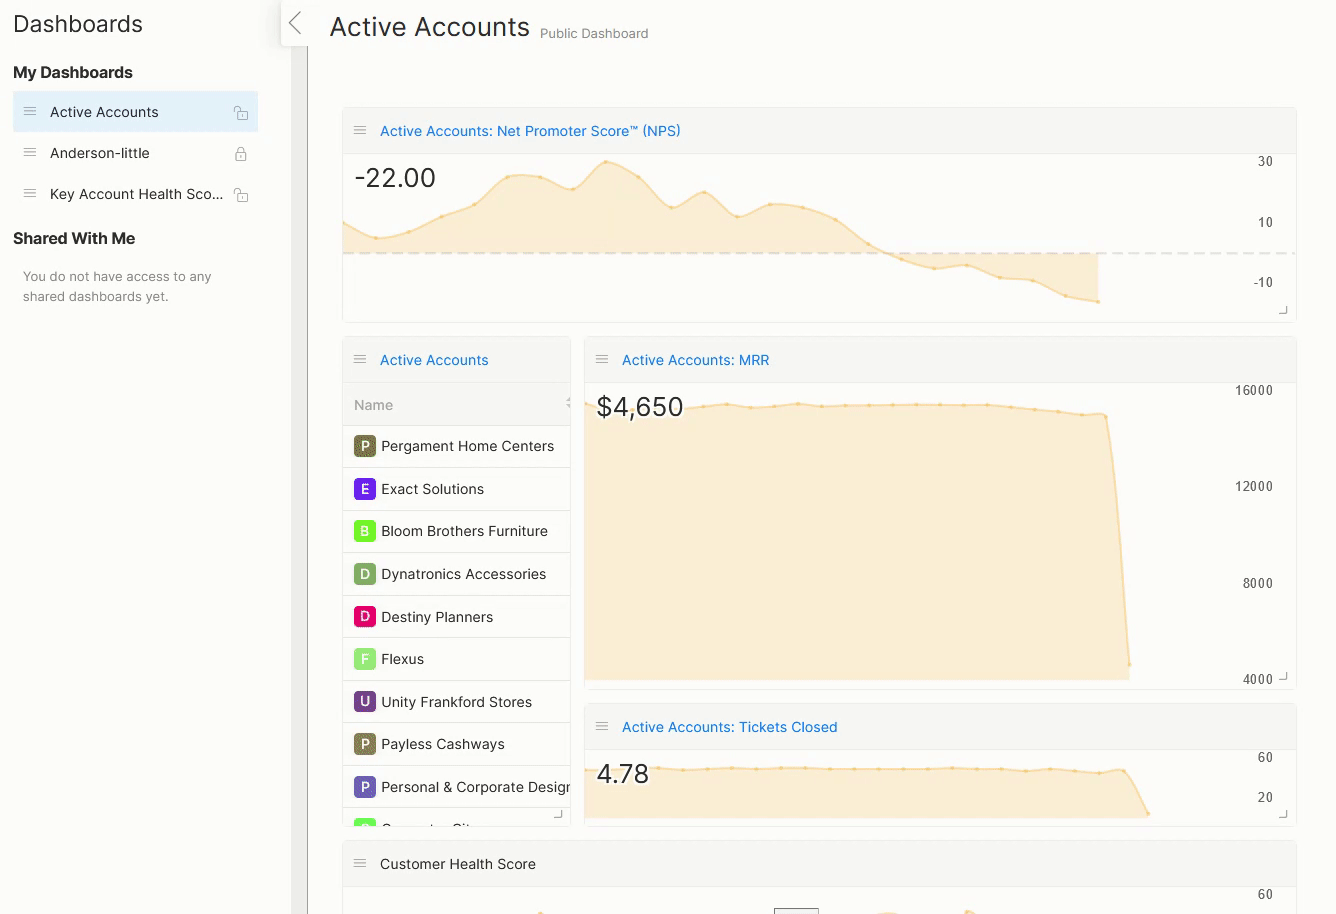The width and height of the screenshot is (1336, 914).
Task: Click the menu handle on the MRR widget
Action: point(602,360)
